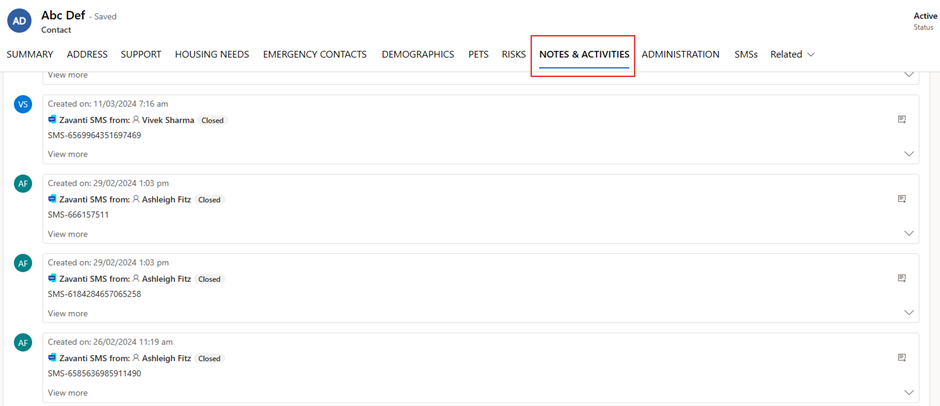Open the PETS tab

[x=478, y=54]
